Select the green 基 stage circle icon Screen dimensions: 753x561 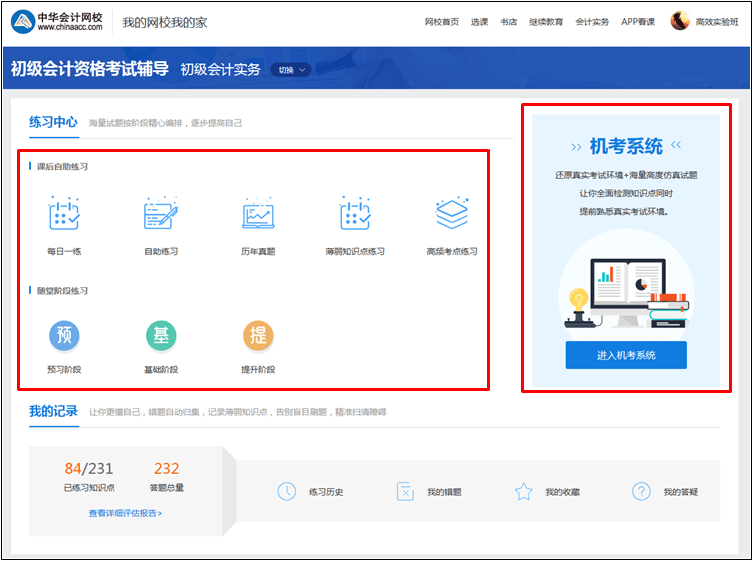(x=161, y=335)
